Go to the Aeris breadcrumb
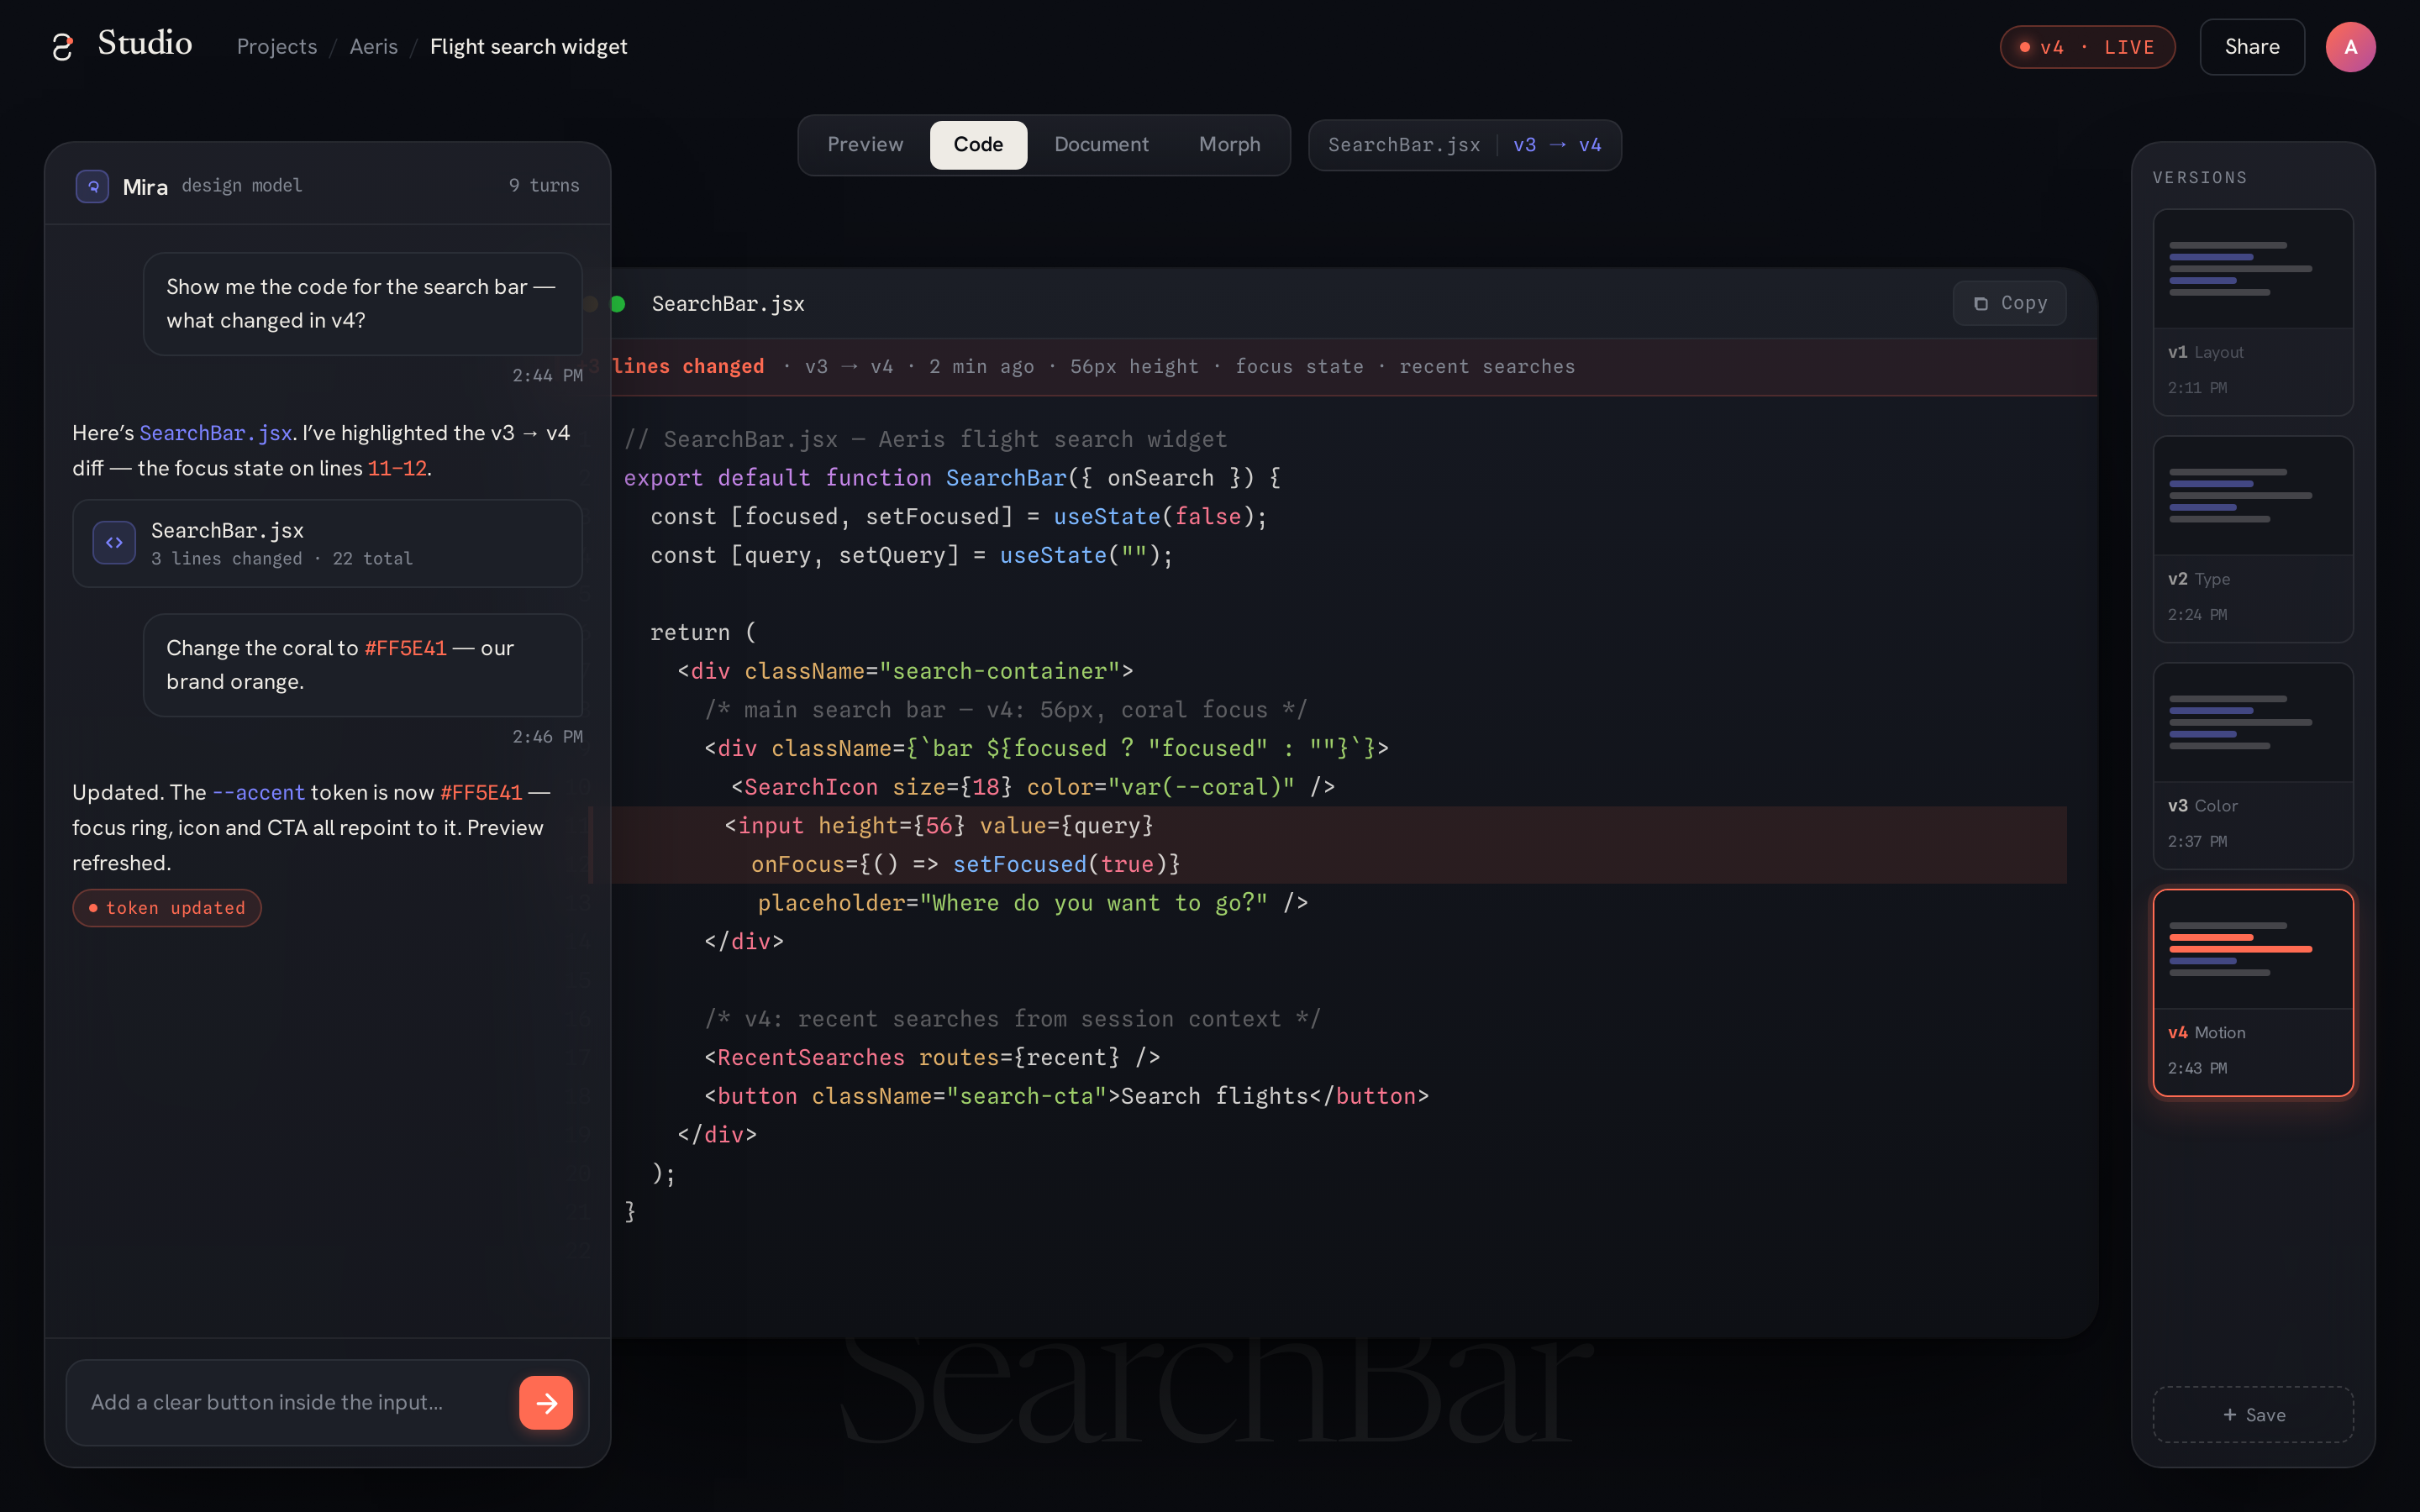The image size is (2420, 1512). tap(373, 46)
